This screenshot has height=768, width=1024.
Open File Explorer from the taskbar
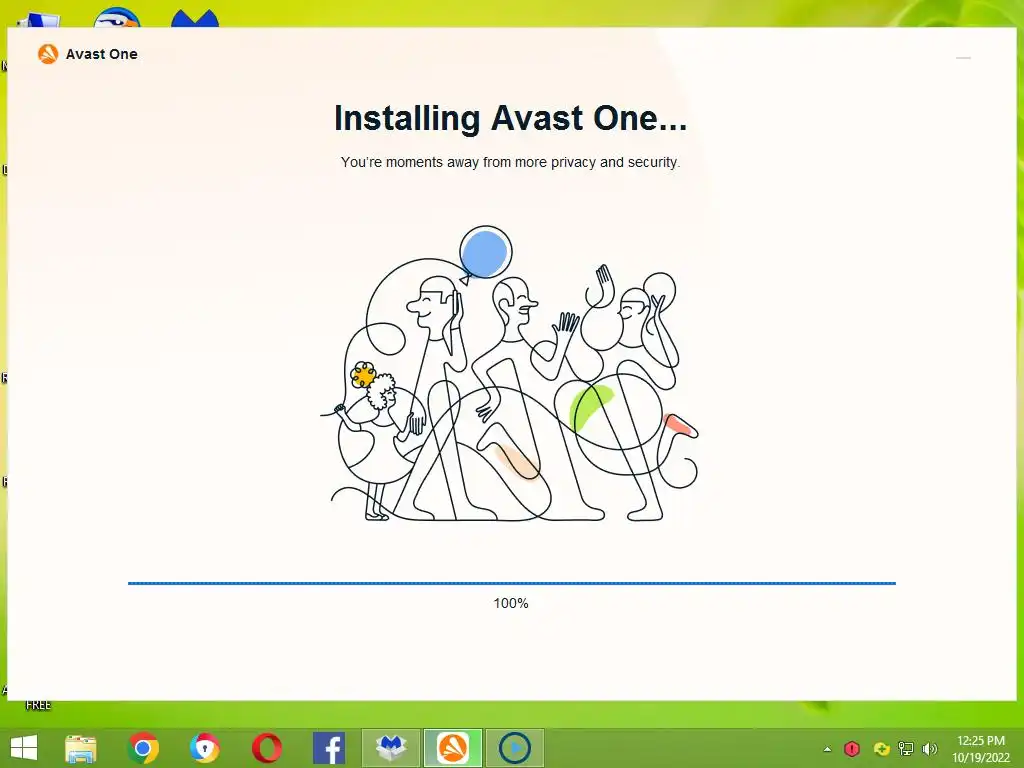(x=81, y=748)
